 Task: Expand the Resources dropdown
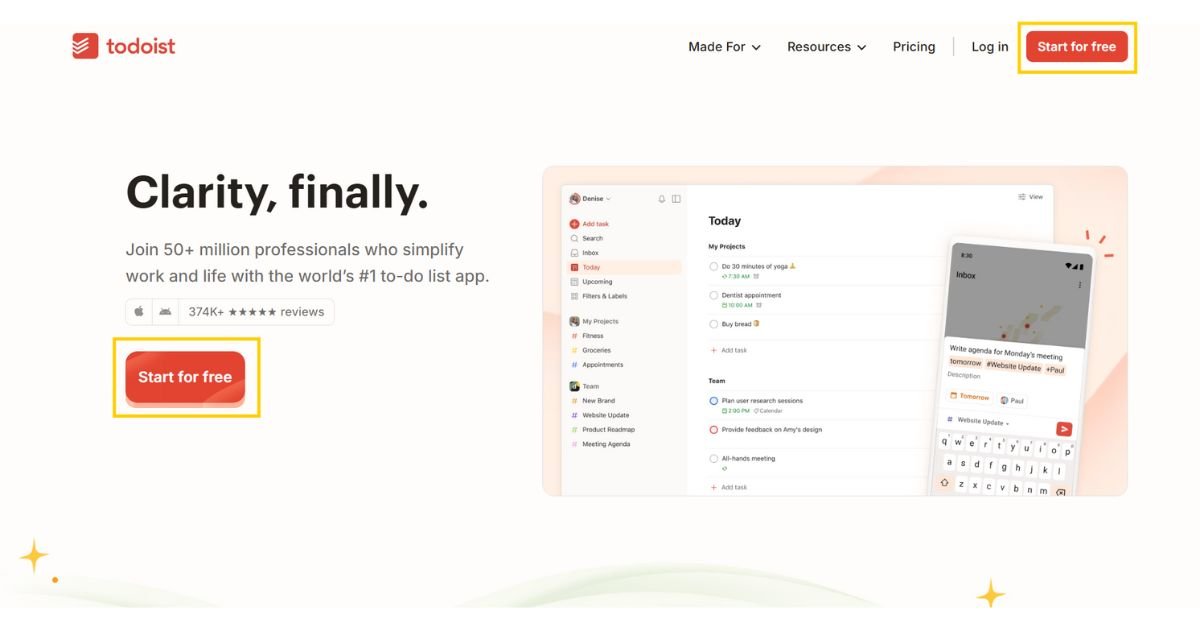point(826,46)
